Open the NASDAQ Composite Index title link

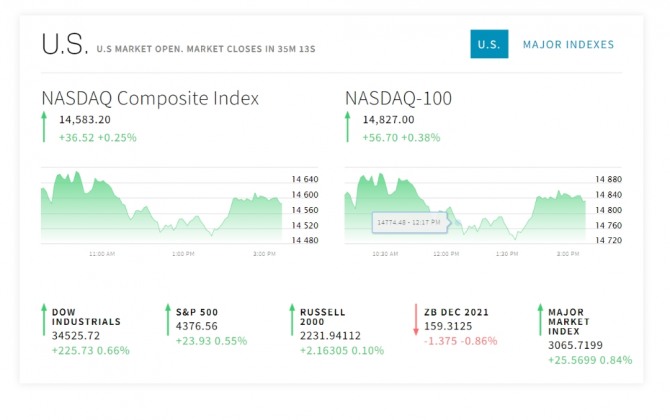click(x=150, y=98)
